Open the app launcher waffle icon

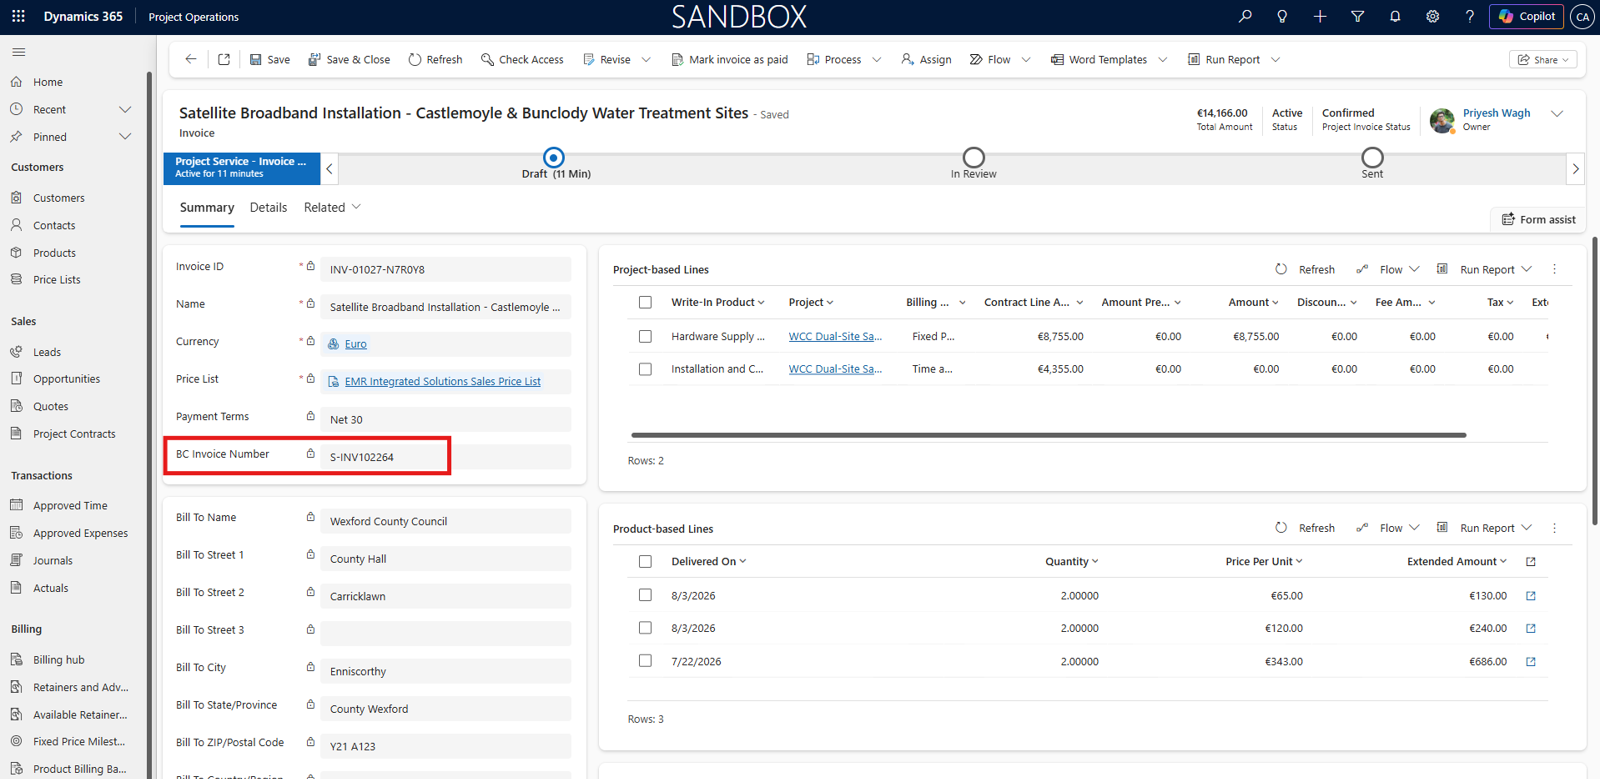point(18,16)
